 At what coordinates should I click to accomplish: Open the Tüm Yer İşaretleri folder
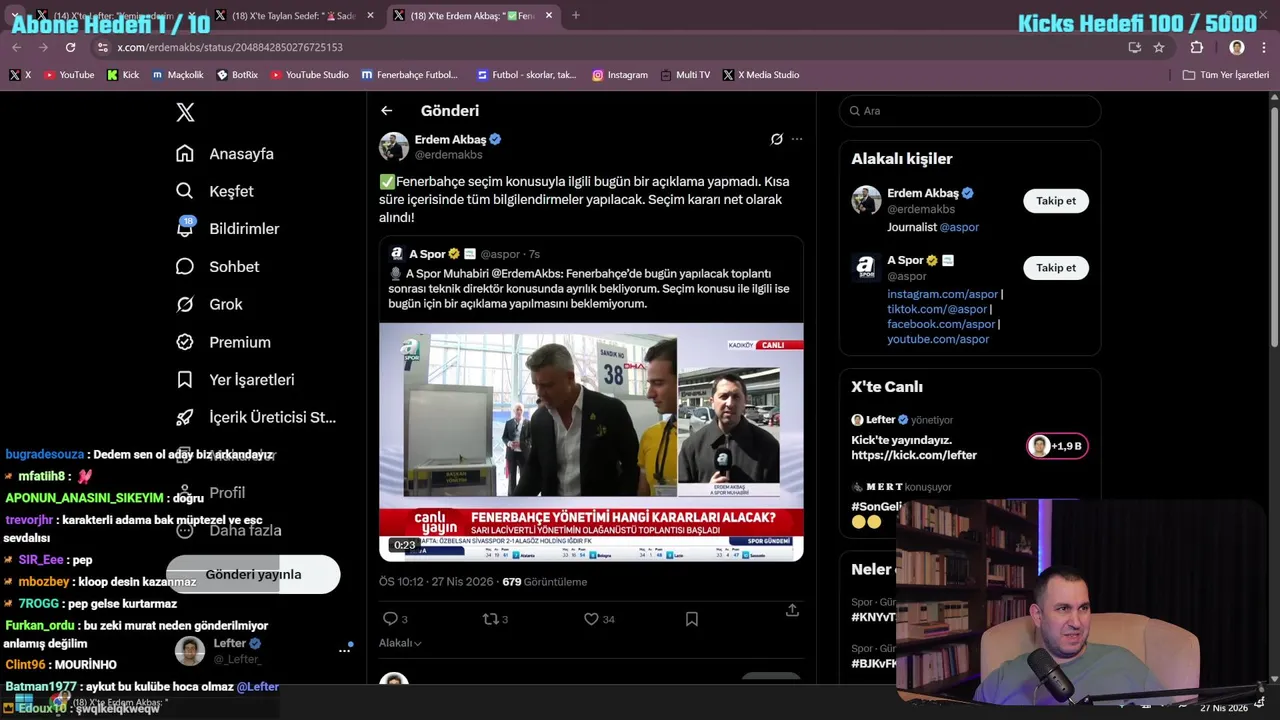(1225, 75)
